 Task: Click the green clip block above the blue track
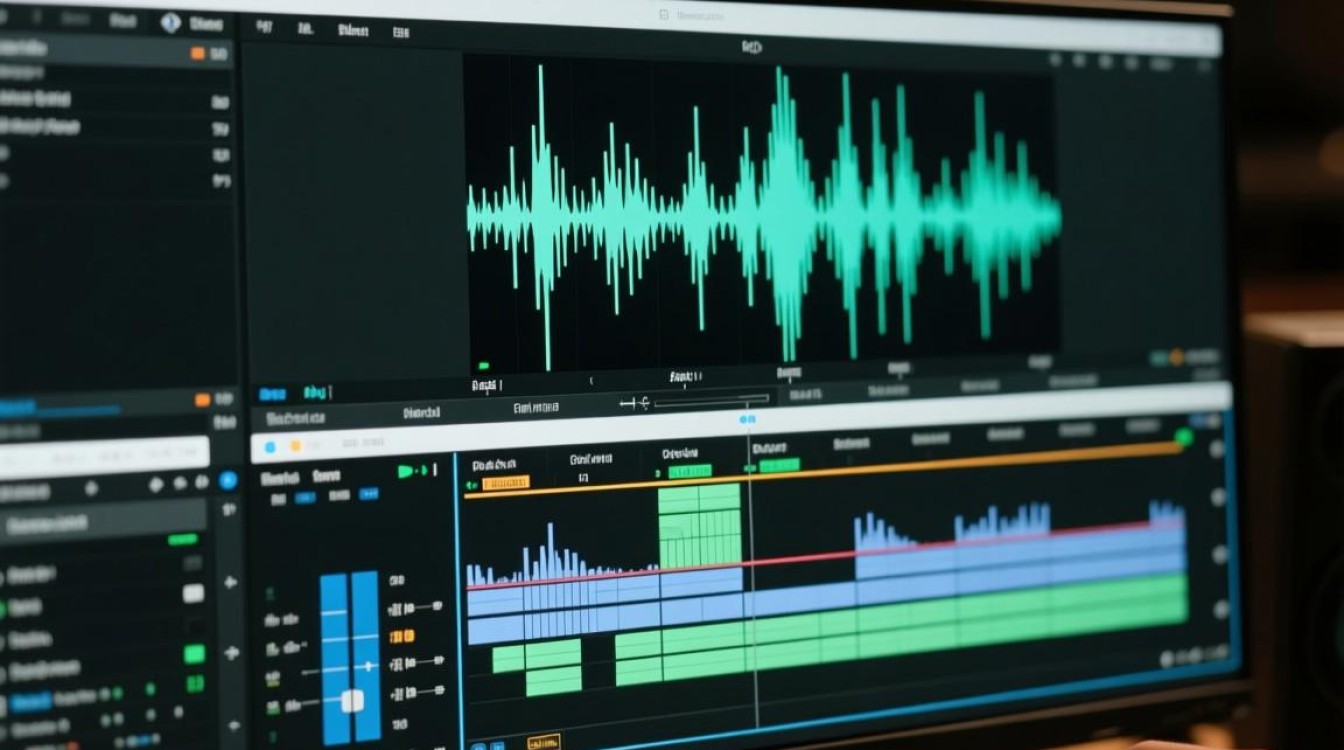700,526
